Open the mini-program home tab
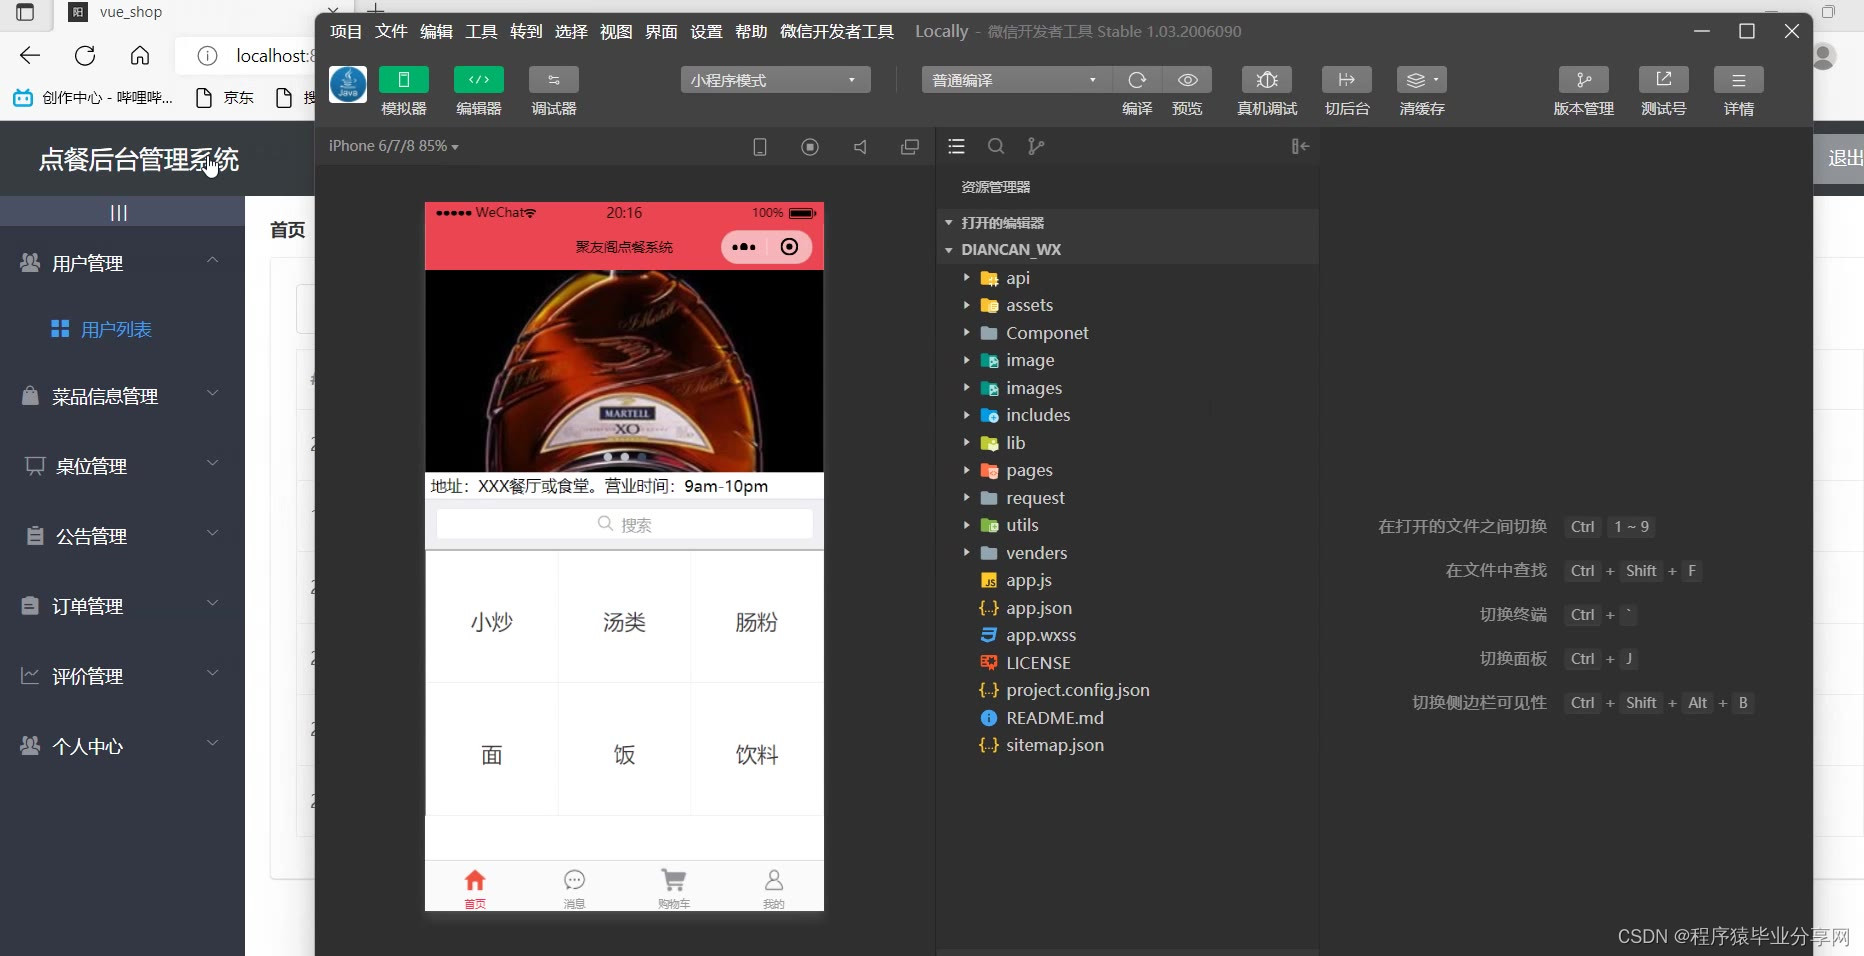Image resolution: width=1864 pixels, height=956 pixels. pyautogui.click(x=475, y=887)
